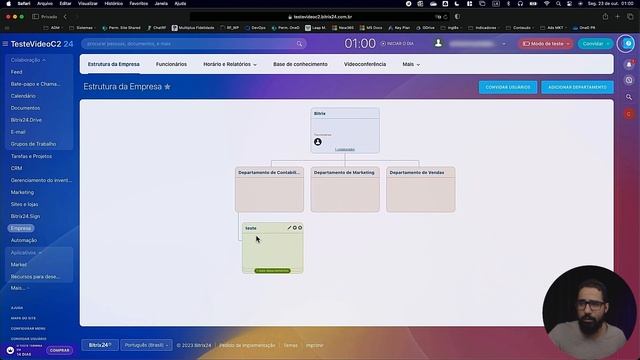Reload the page in the address bar
The width and height of the screenshot is (640, 360).
click(x=445, y=17)
